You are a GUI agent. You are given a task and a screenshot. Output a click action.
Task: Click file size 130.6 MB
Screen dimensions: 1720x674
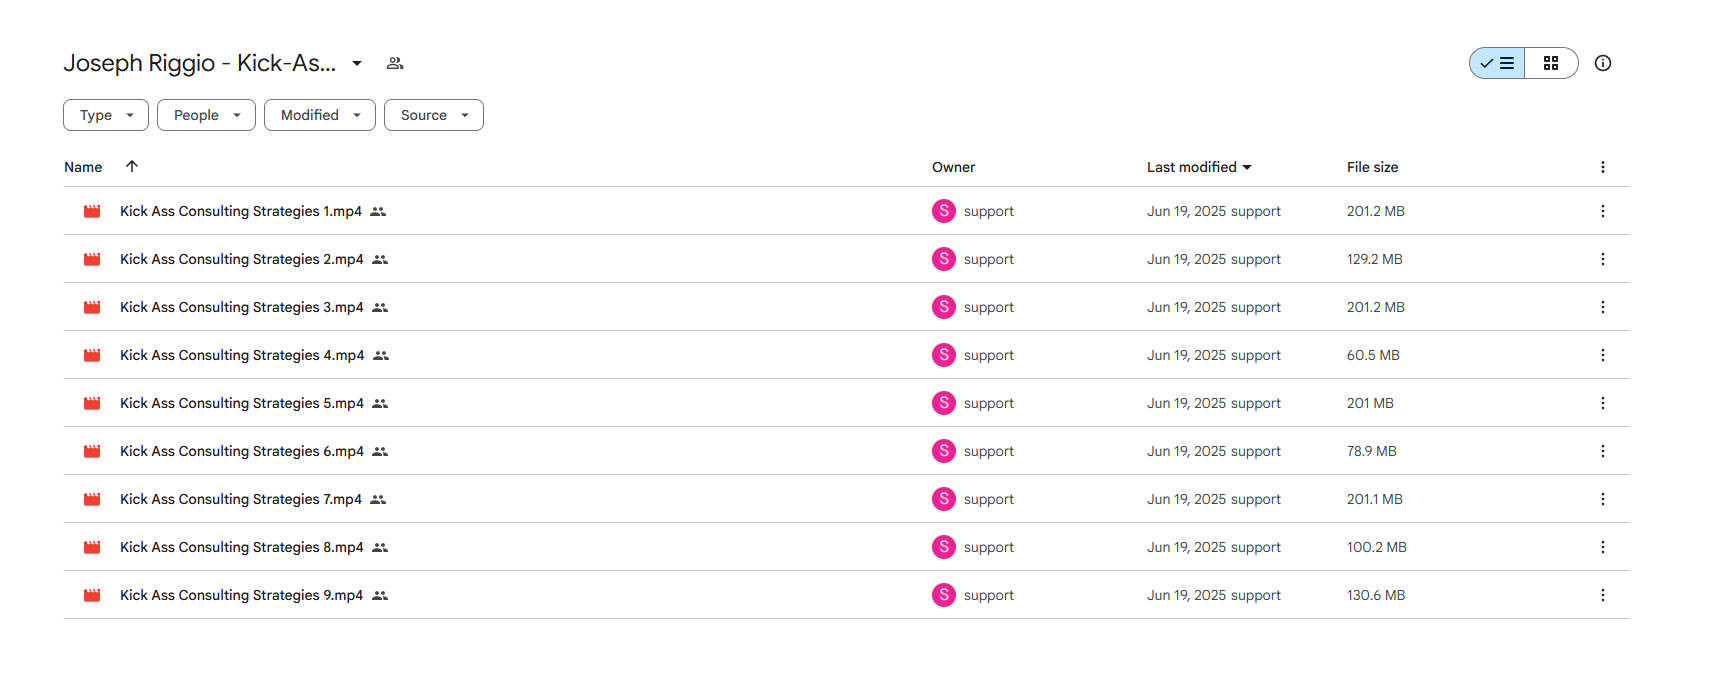tap(1376, 595)
